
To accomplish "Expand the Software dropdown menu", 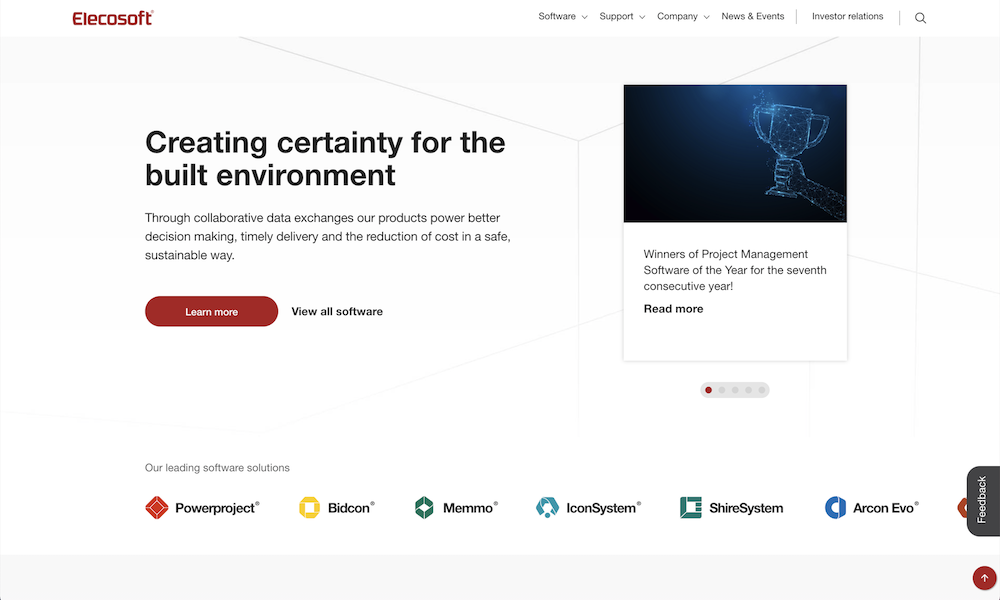I will (x=563, y=17).
